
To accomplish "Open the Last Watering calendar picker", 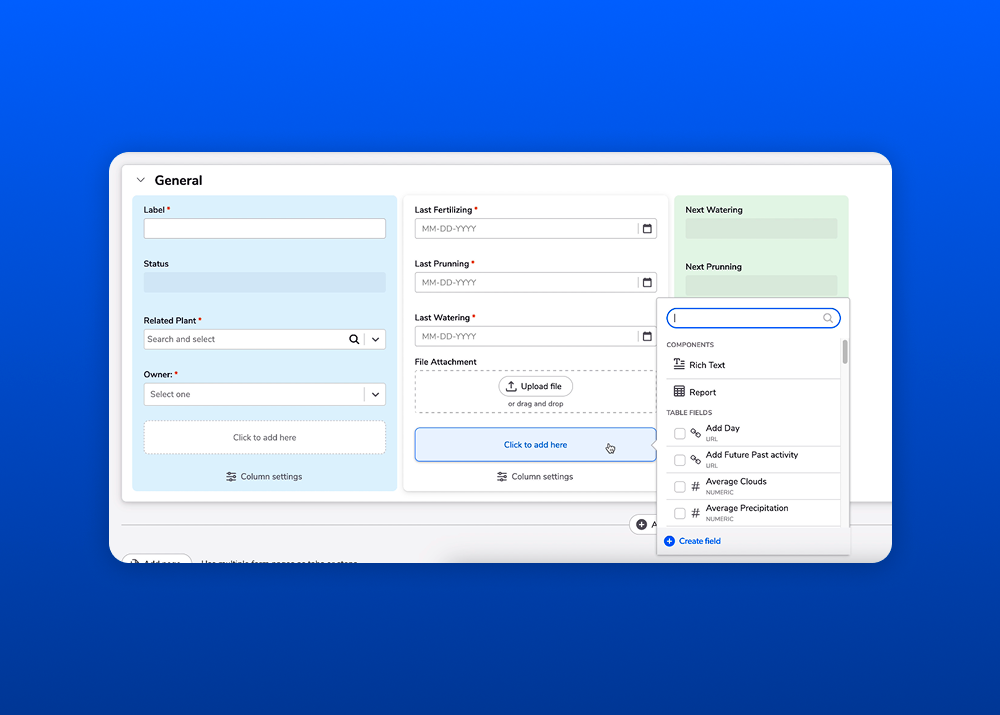I will (647, 336).
